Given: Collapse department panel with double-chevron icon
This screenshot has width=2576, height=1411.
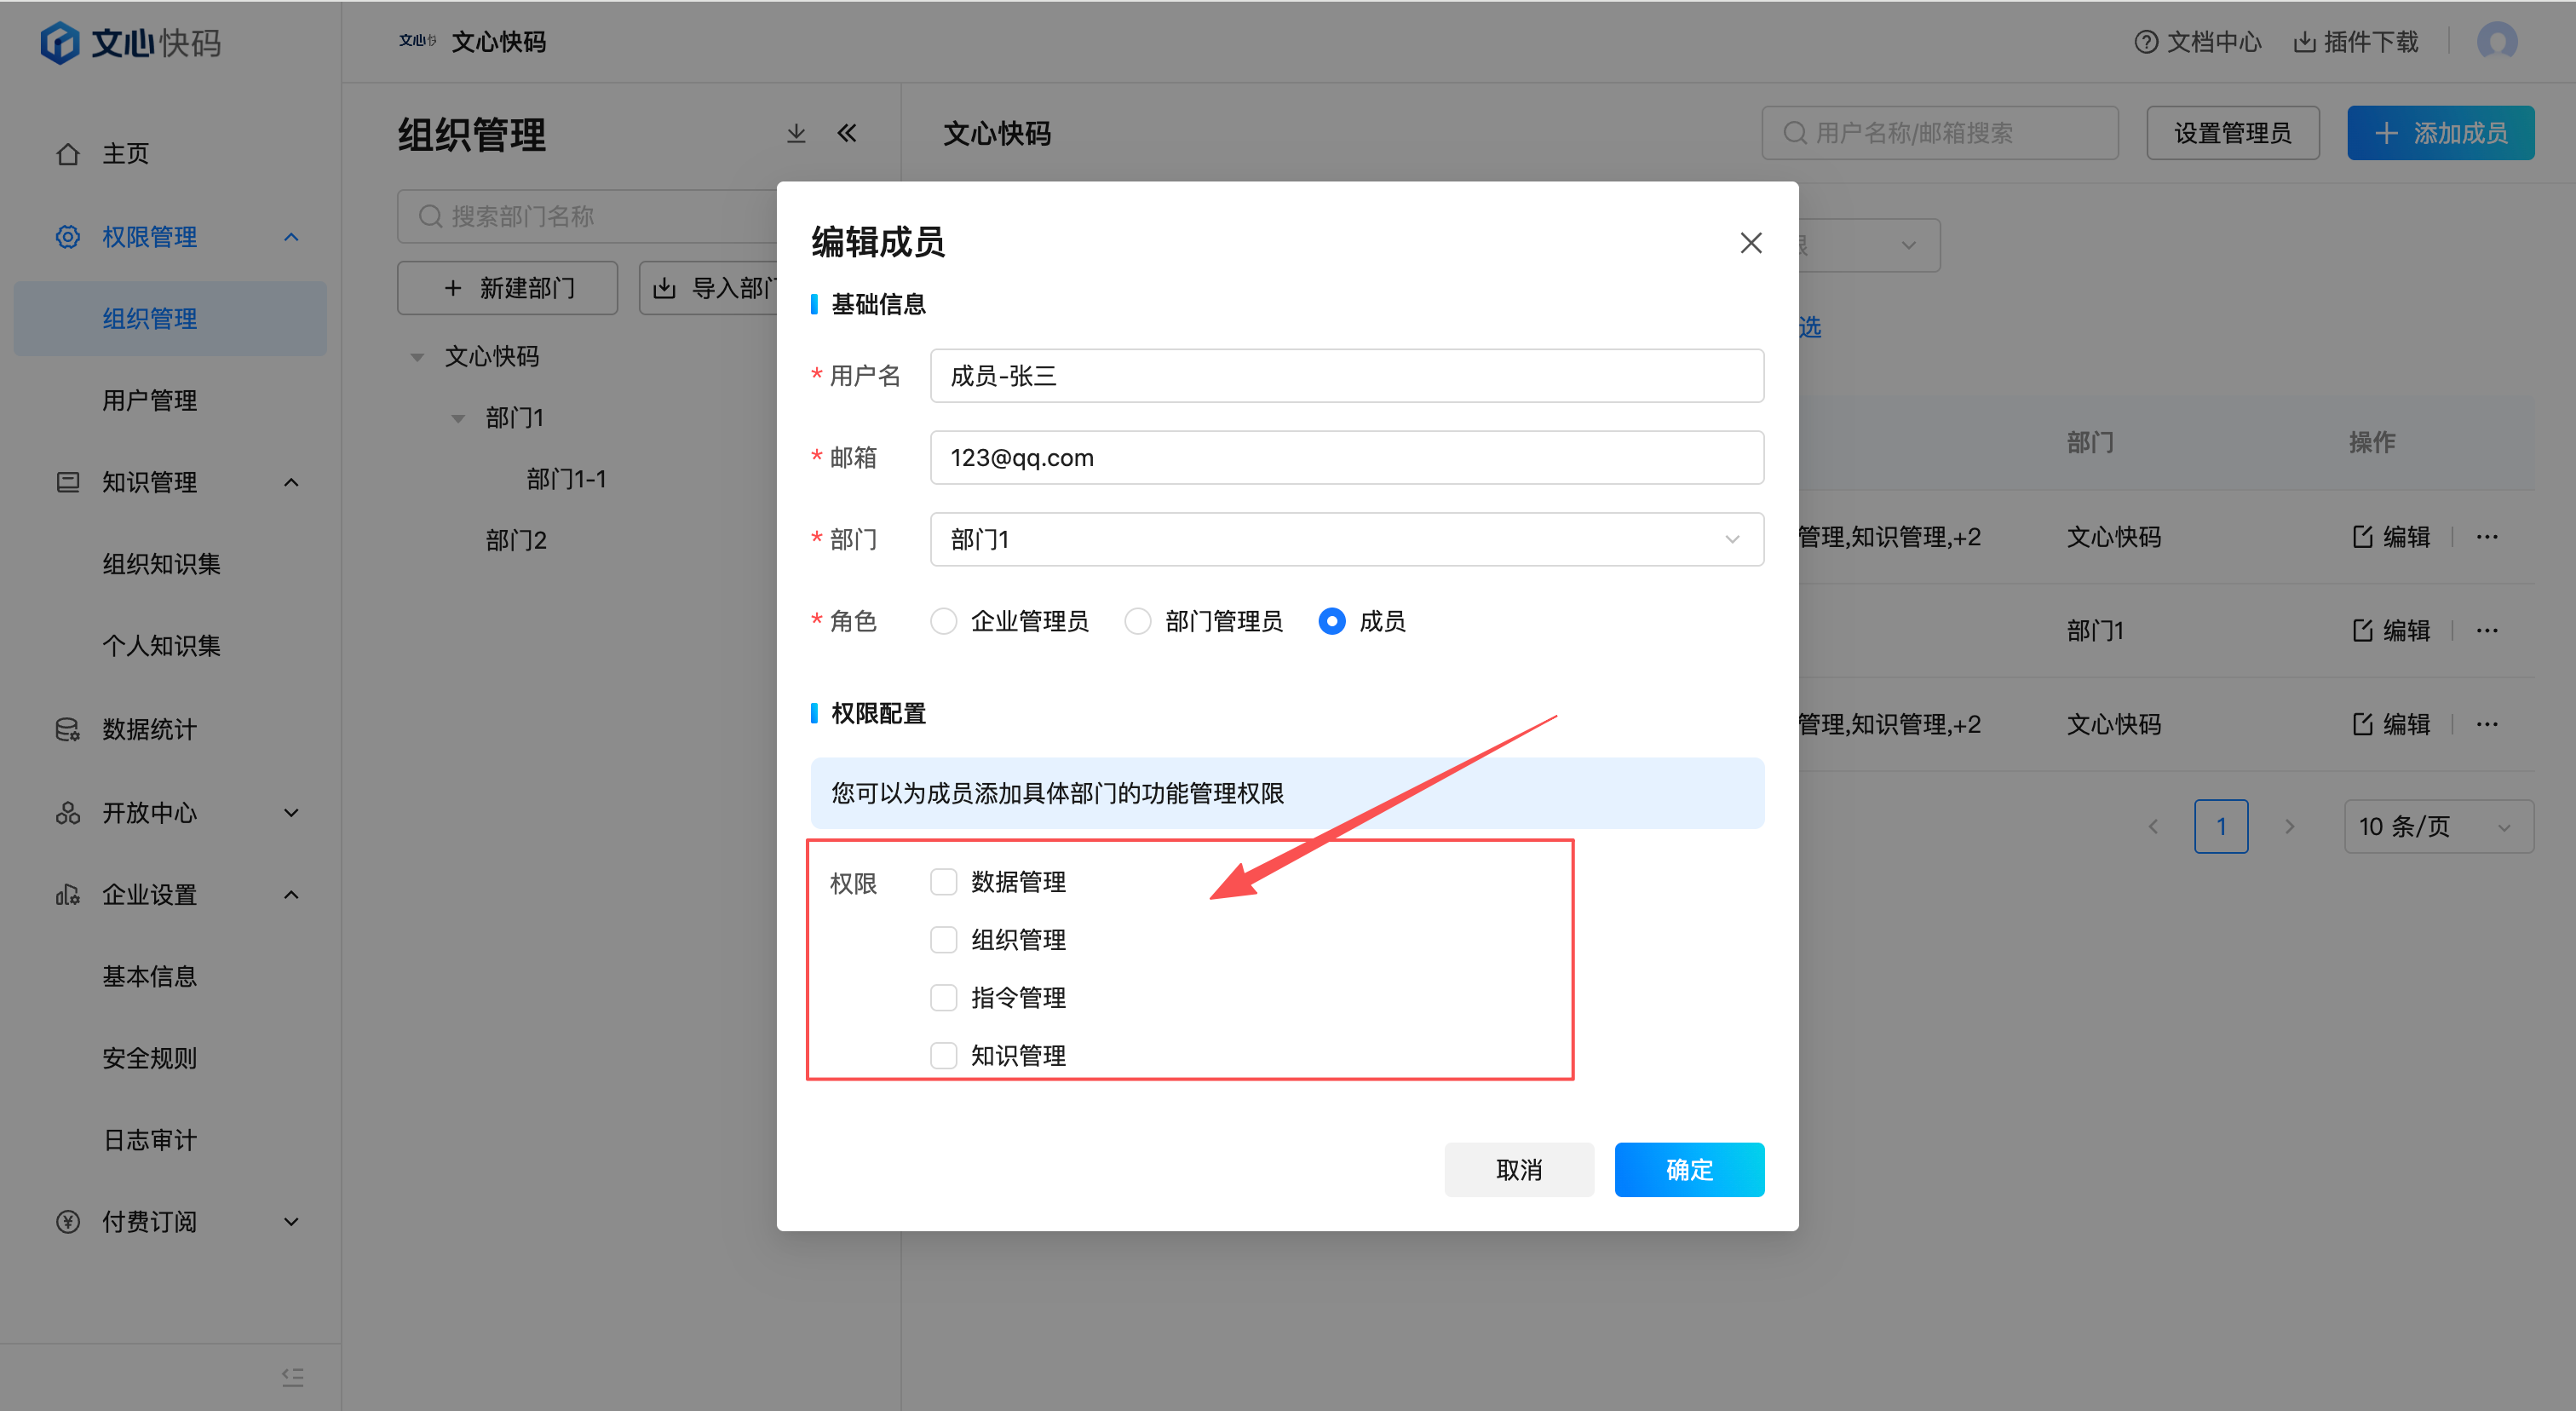Looking at the screenshot, I should point(847,133).
